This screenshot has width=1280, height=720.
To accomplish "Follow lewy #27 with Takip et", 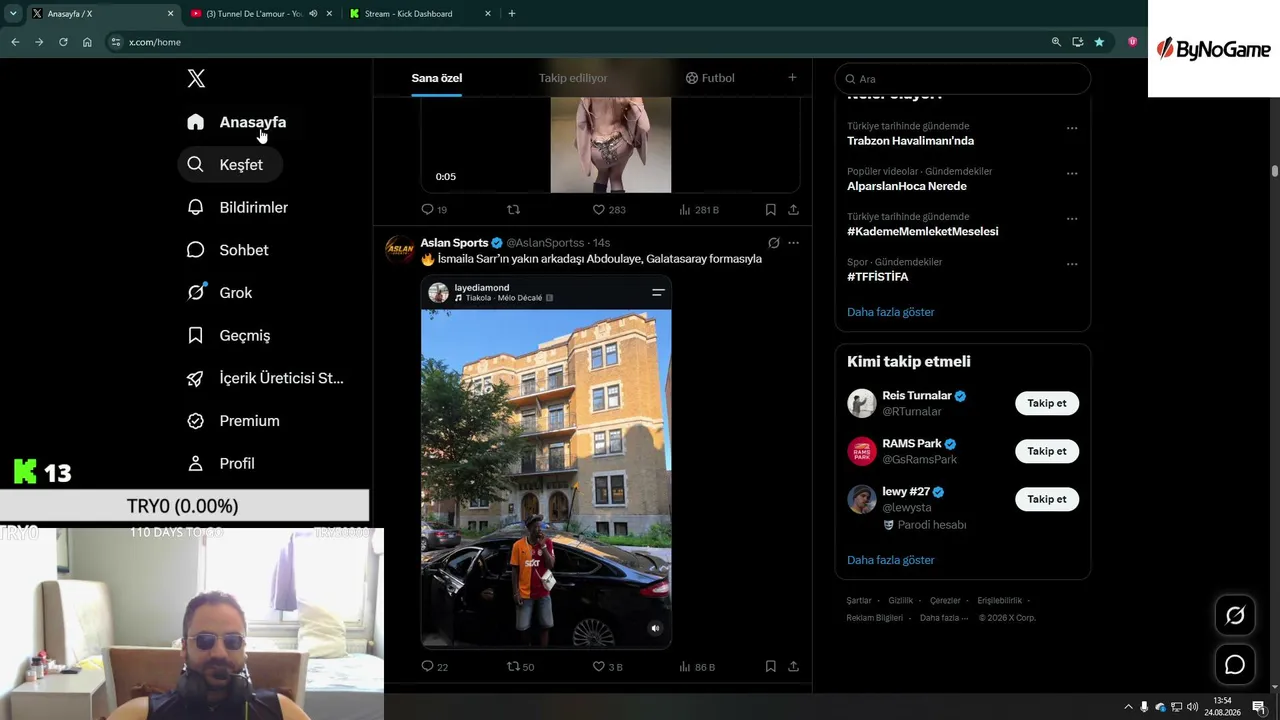I will (x=1047, y=499).
